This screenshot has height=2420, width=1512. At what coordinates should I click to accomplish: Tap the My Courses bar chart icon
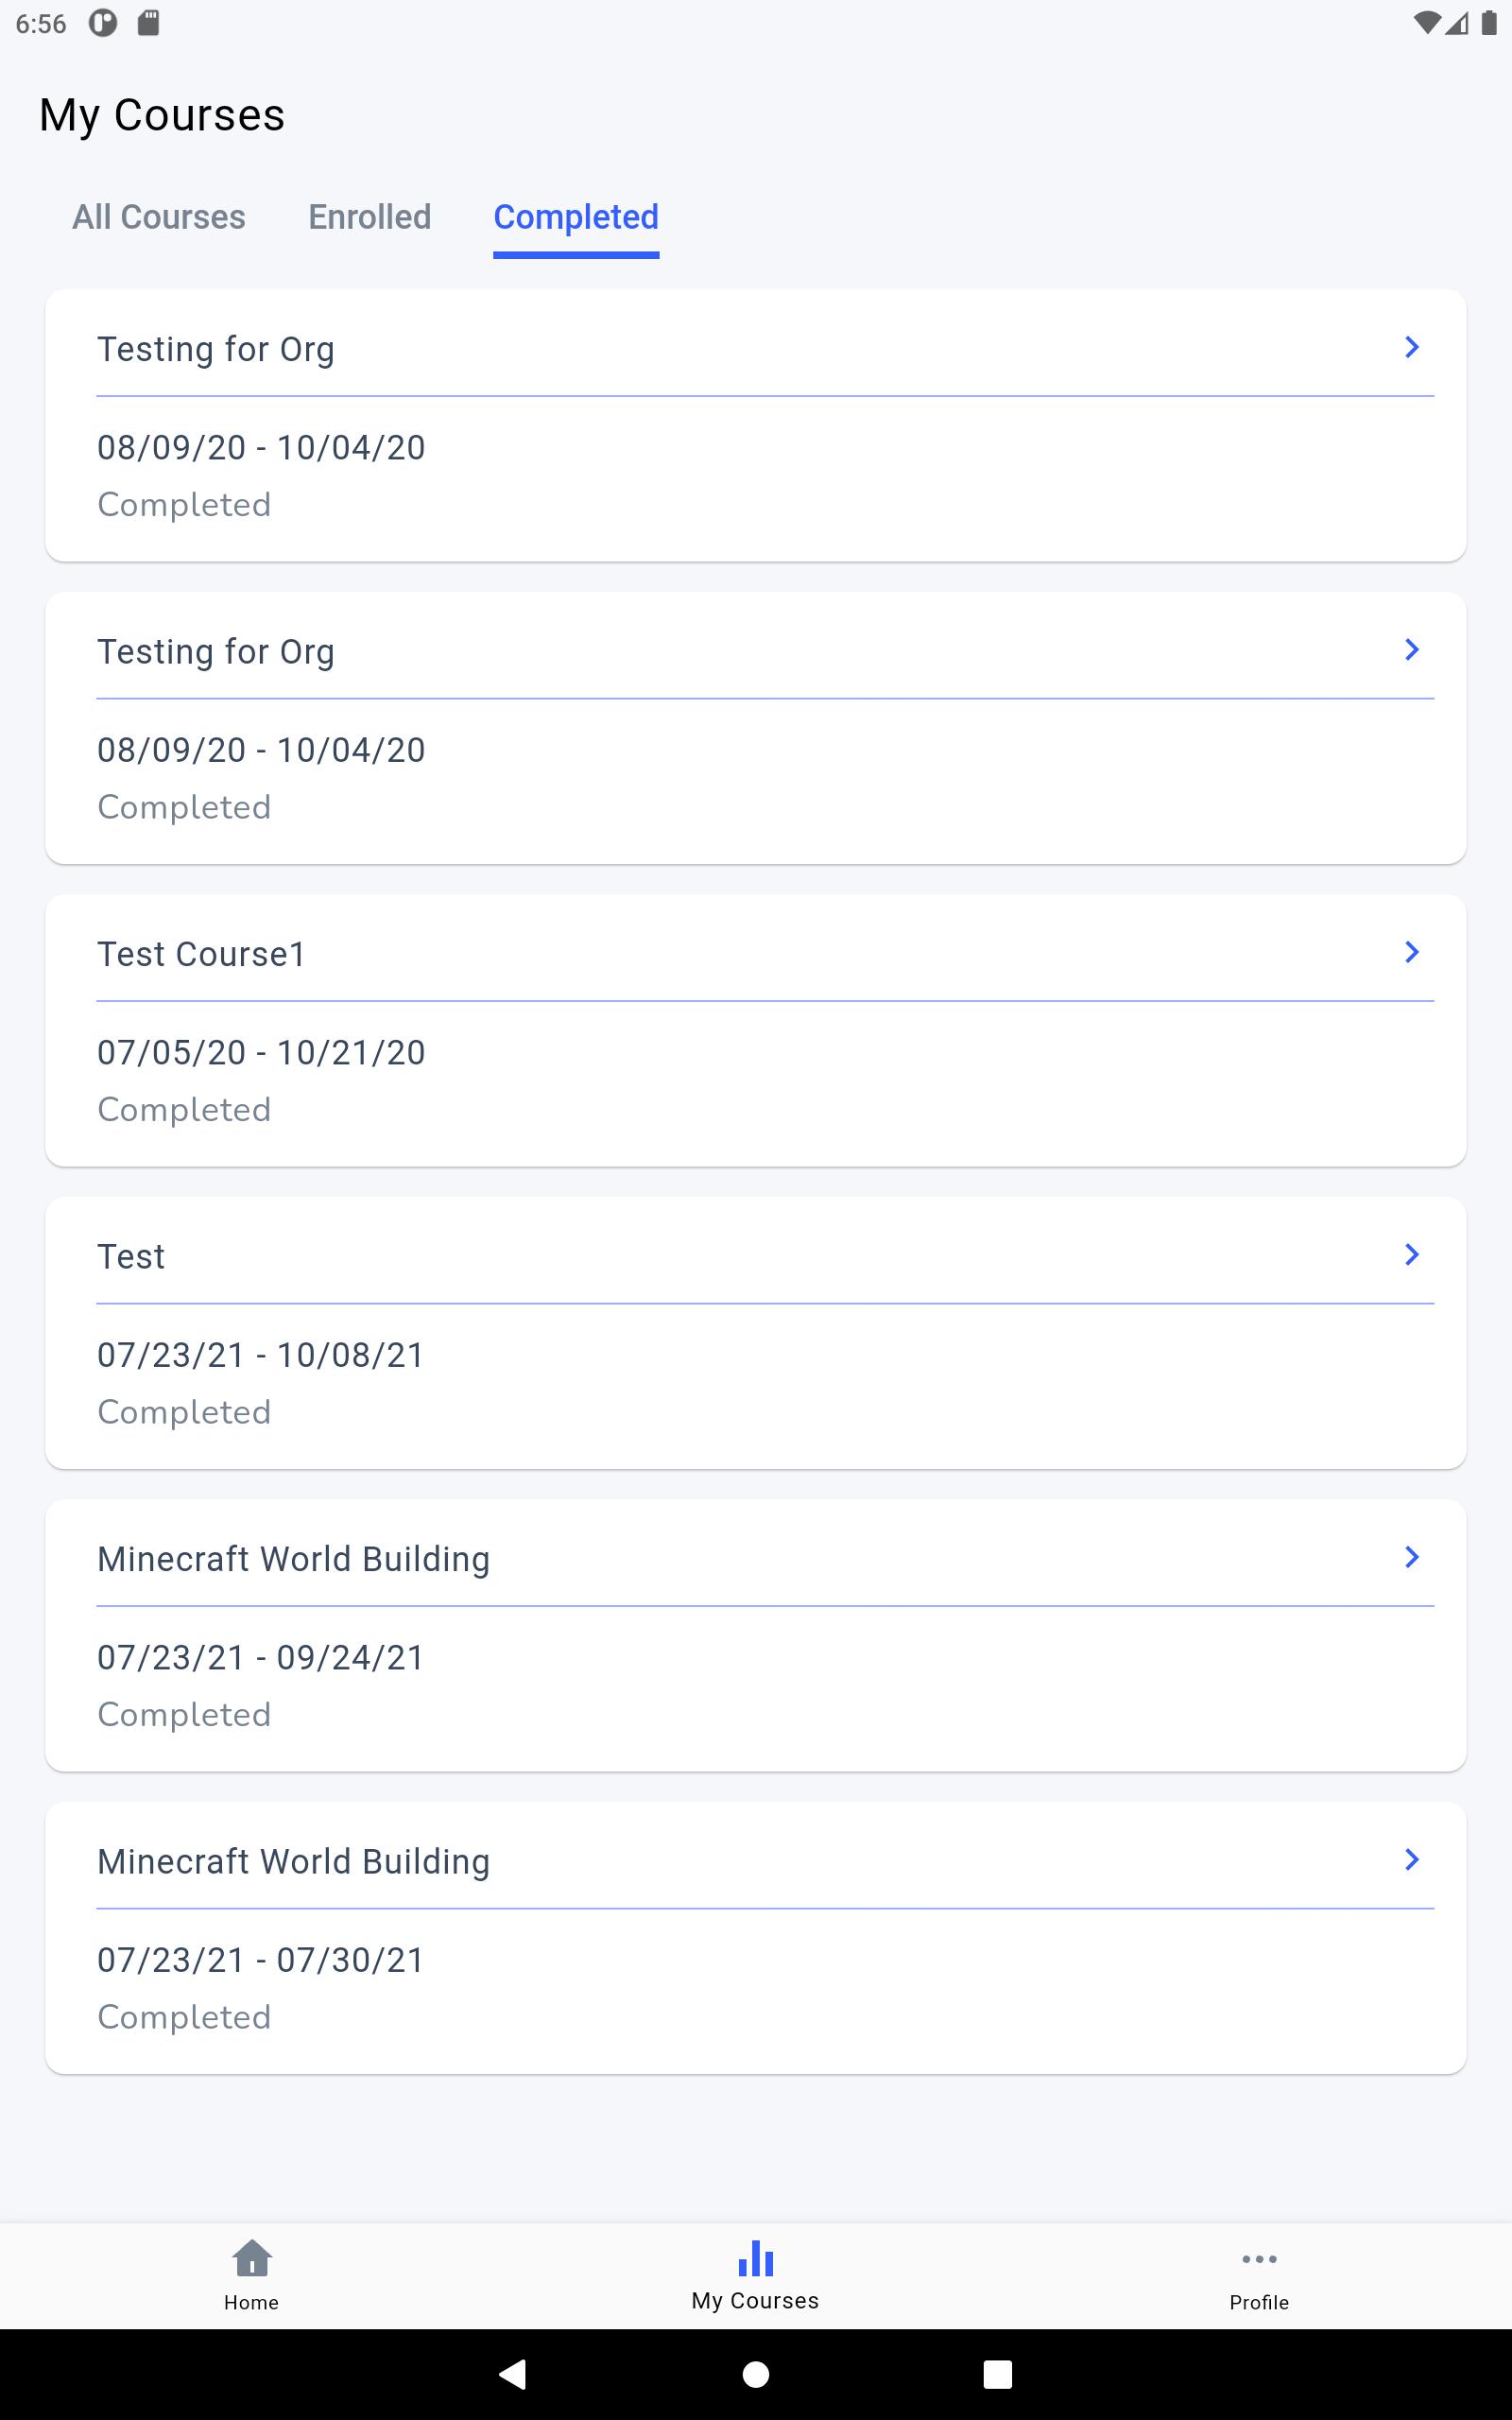tap(756, 2258)
